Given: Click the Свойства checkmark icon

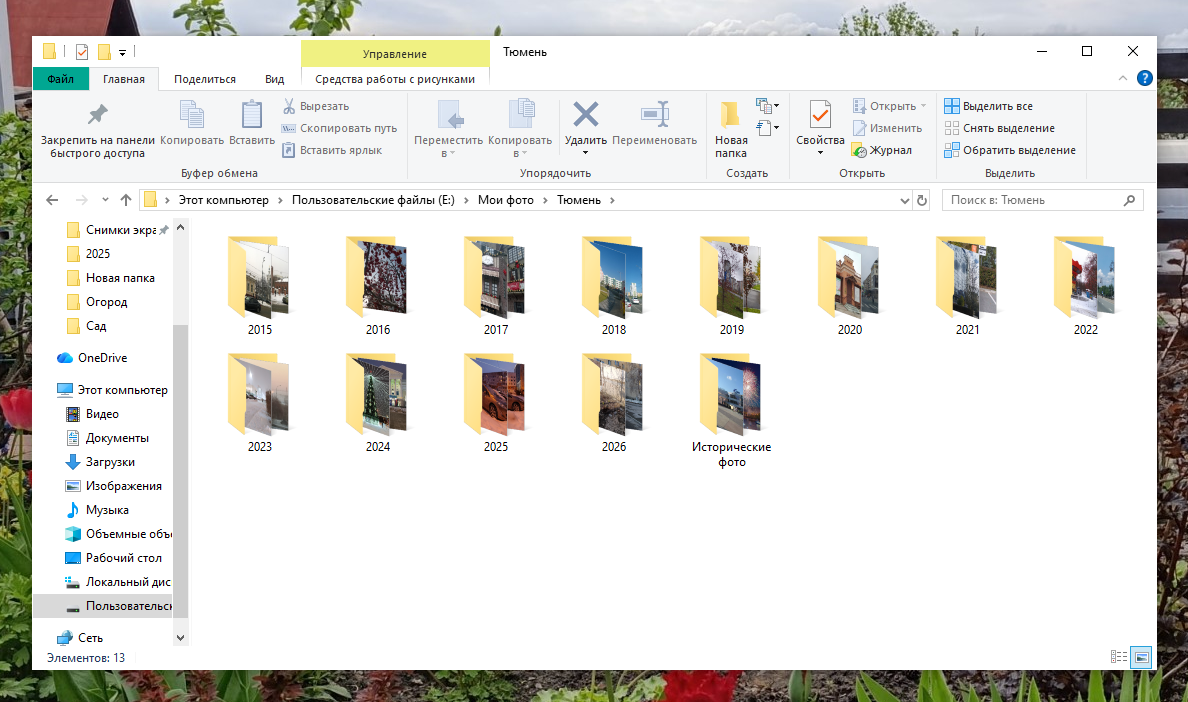Looking at the screenshot, I should coord(820,114).
